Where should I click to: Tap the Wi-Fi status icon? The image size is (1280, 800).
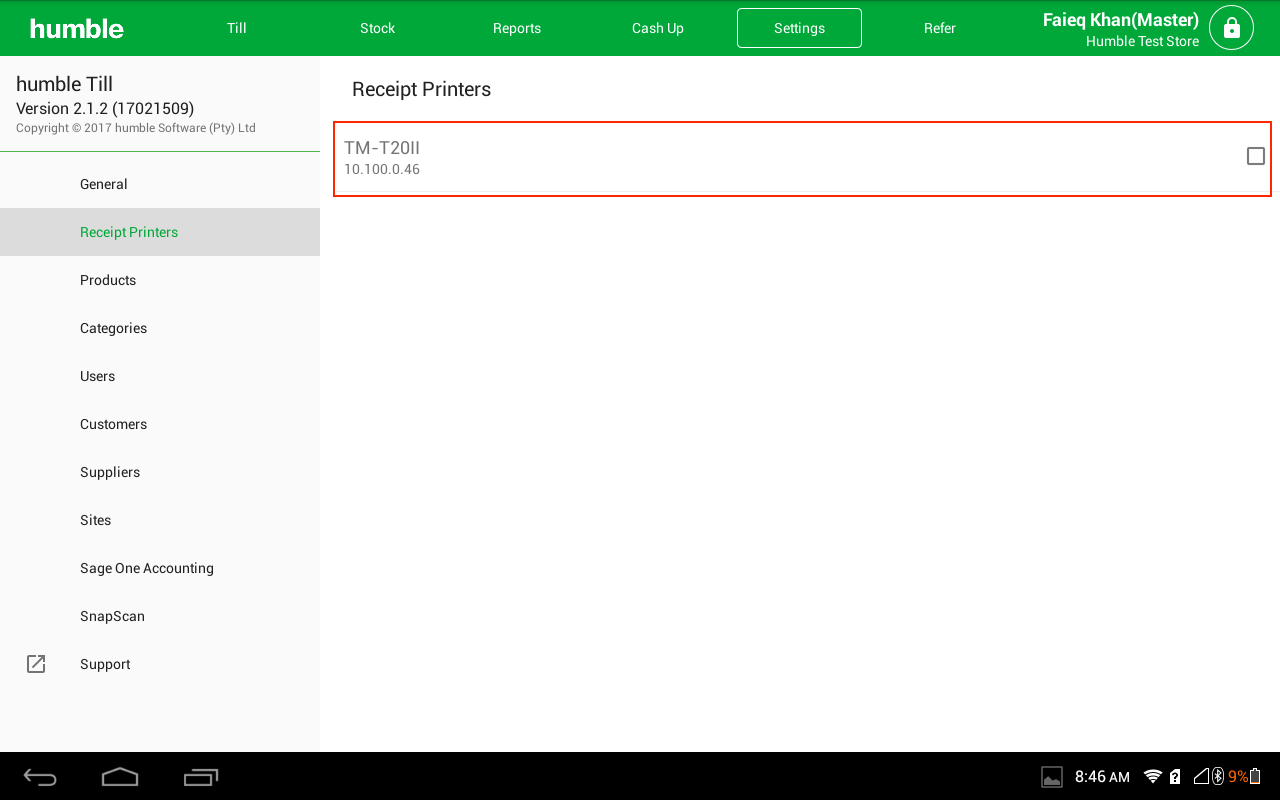click(x=1153, y=777)
